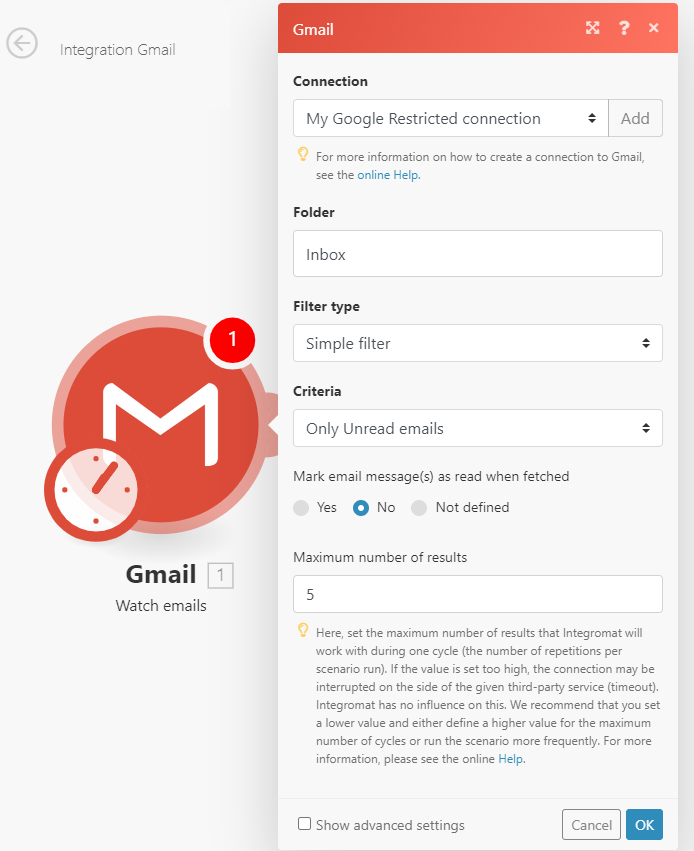Confirm settings with the OK button
Viewport: 694px width, 851px height.
tap(644, 825)
